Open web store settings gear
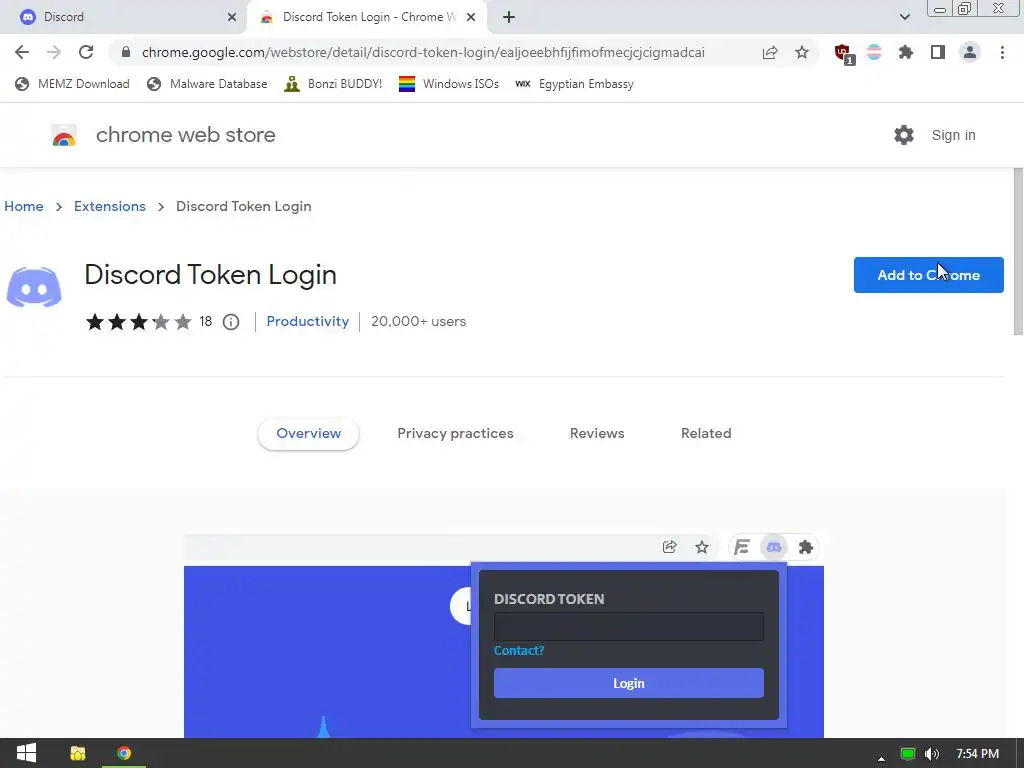 click(904, 135)
